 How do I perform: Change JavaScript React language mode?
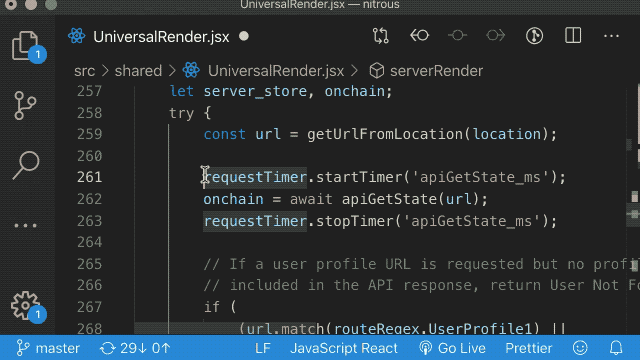tap(344, 348)
